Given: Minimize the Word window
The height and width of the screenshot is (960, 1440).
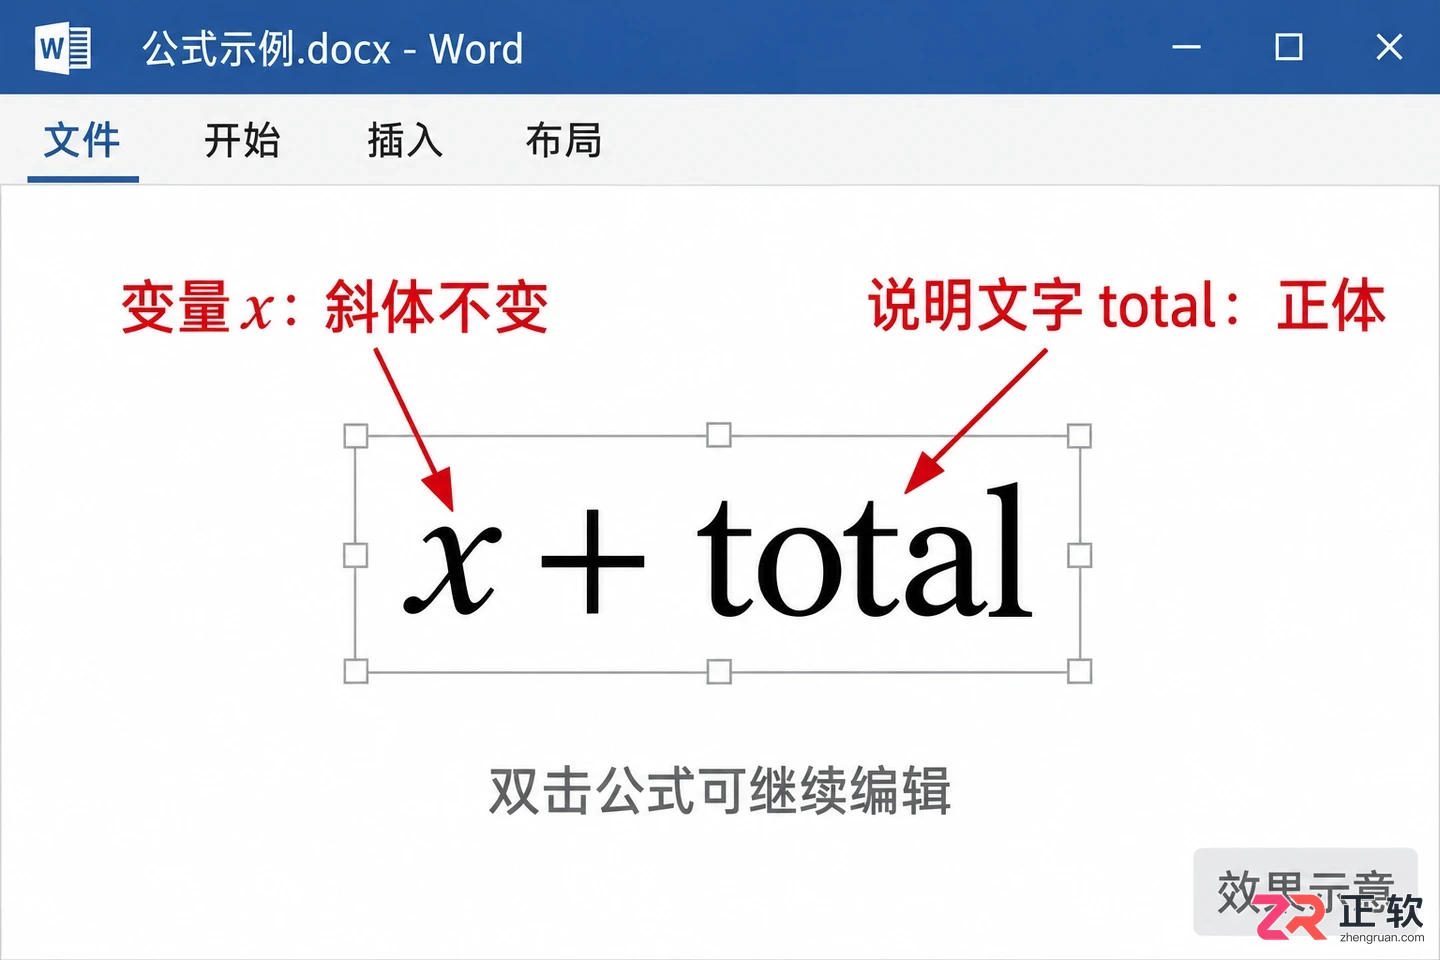Looking at the screenshot, I should click(1186, 47).
